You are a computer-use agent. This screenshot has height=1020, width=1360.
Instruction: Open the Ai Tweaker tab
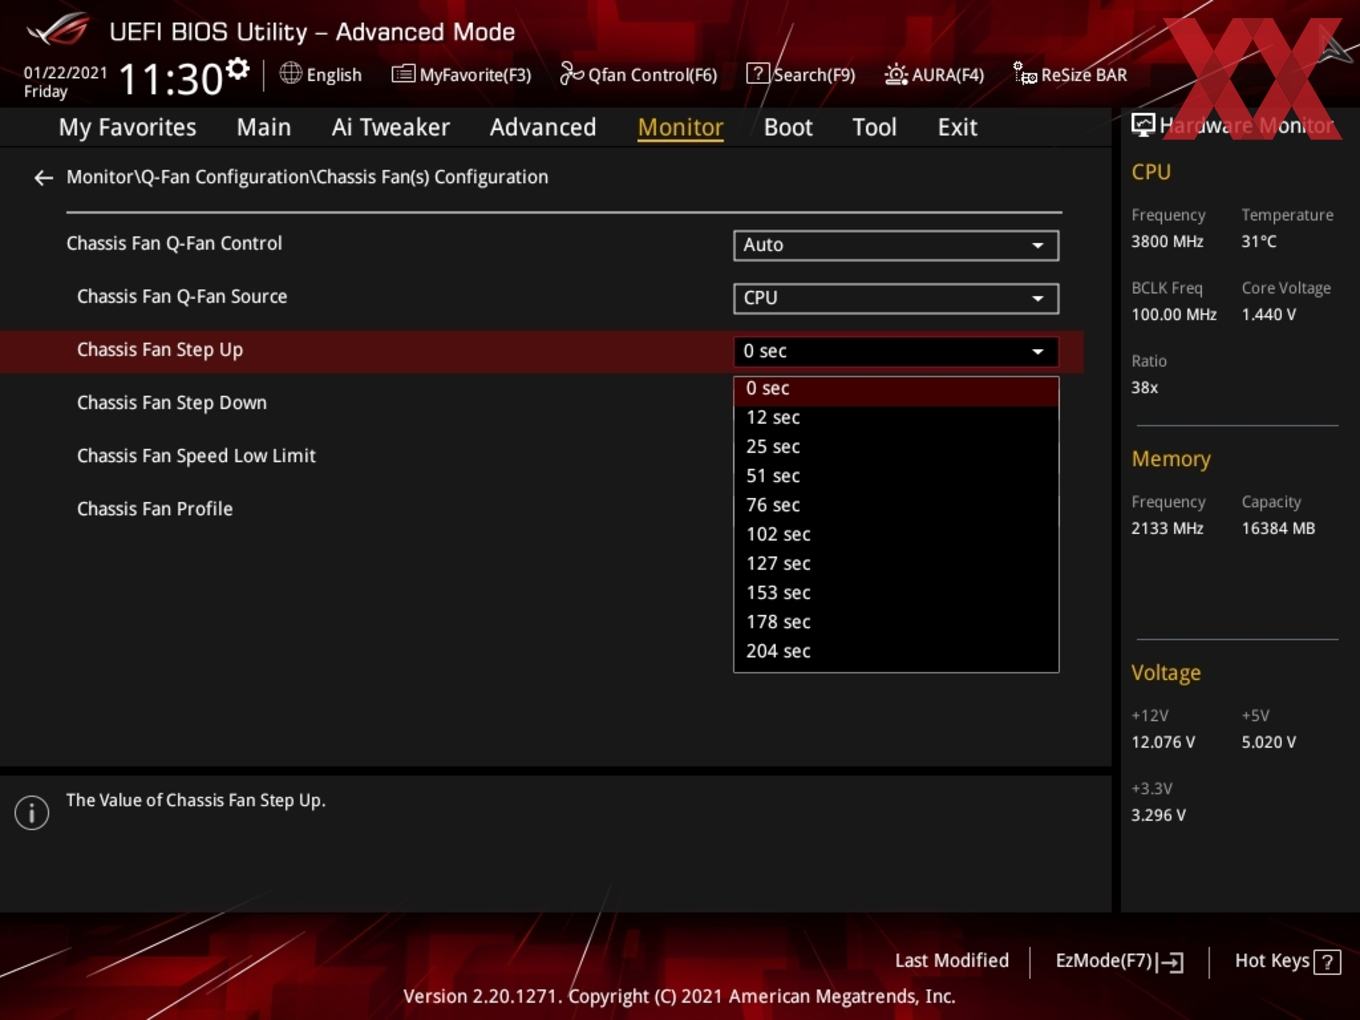[391, 127]
